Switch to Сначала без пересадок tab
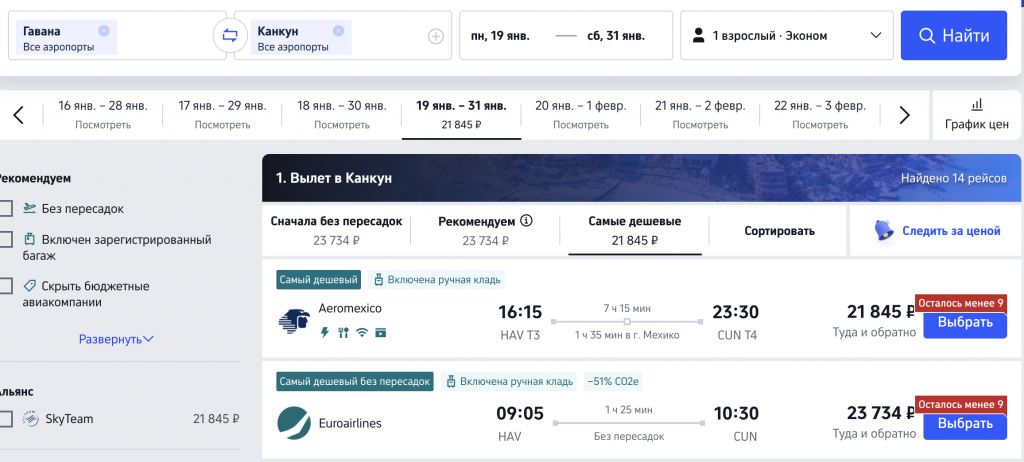The height and width of the screenshot is (462, 1024). point(335,230)
